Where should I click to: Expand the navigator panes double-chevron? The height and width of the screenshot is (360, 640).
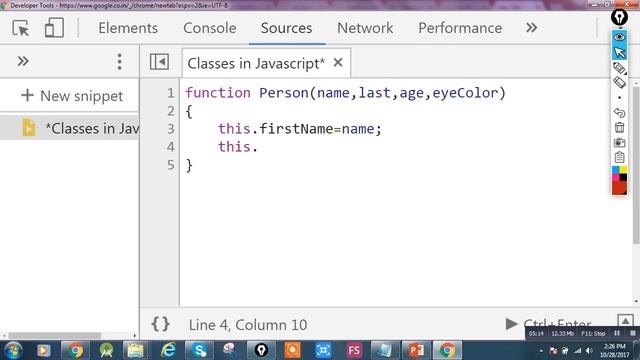(x=23, y=61)
